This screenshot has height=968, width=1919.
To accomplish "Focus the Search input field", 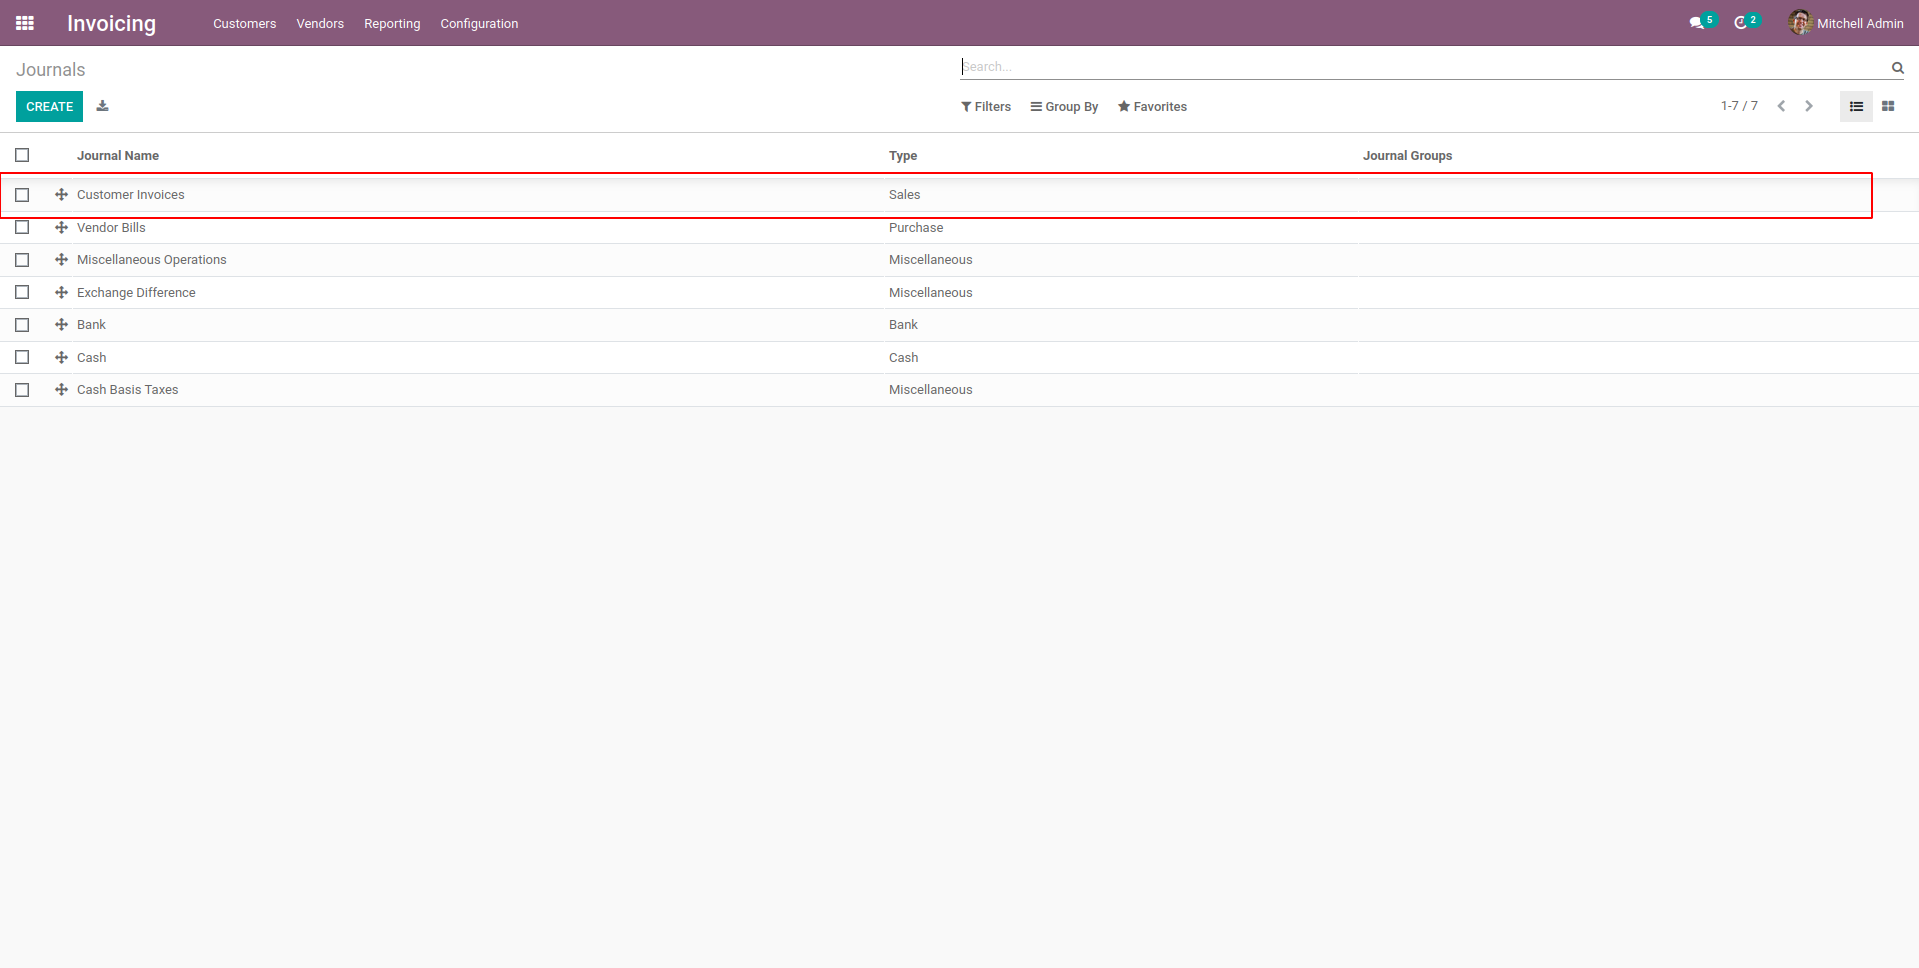I will tap(1424, 67).
